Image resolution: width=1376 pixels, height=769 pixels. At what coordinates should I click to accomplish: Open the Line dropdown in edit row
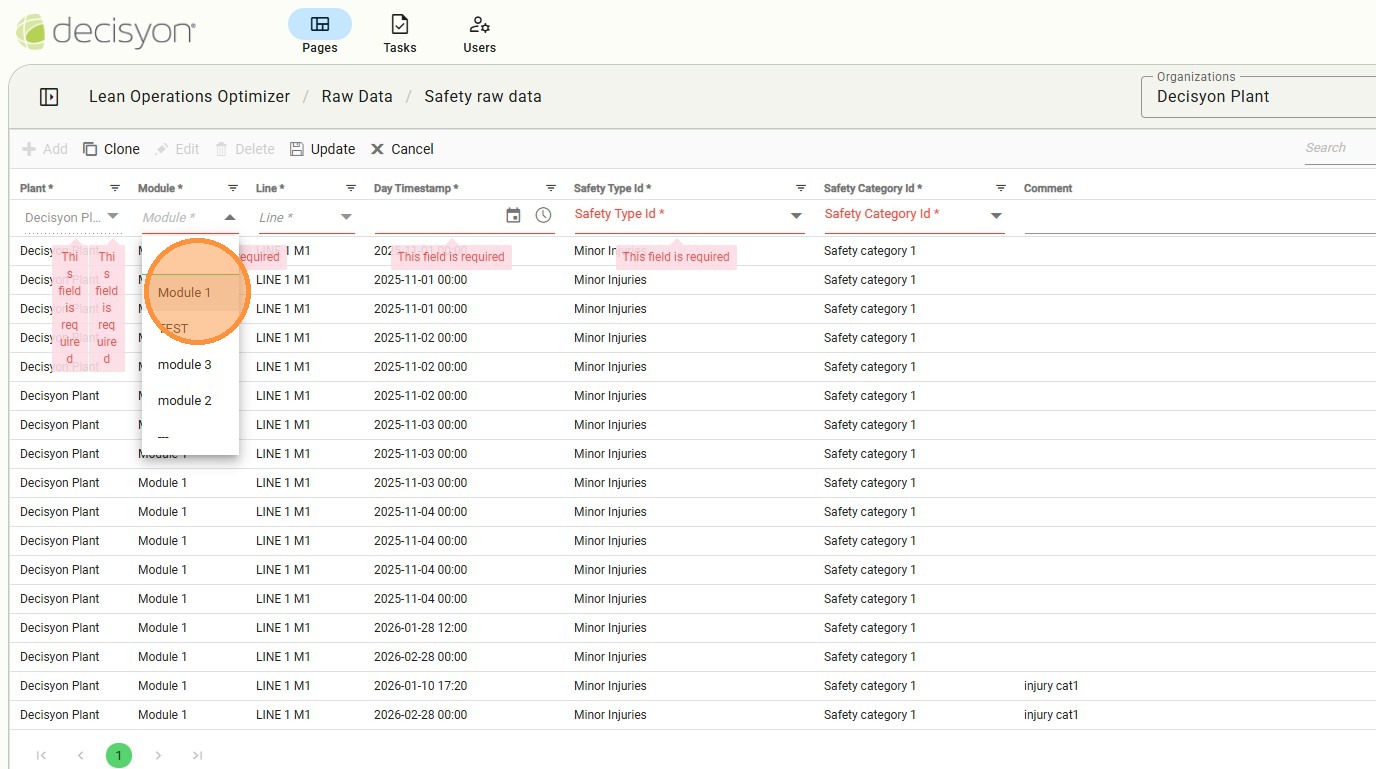click(x=346, y=217)
